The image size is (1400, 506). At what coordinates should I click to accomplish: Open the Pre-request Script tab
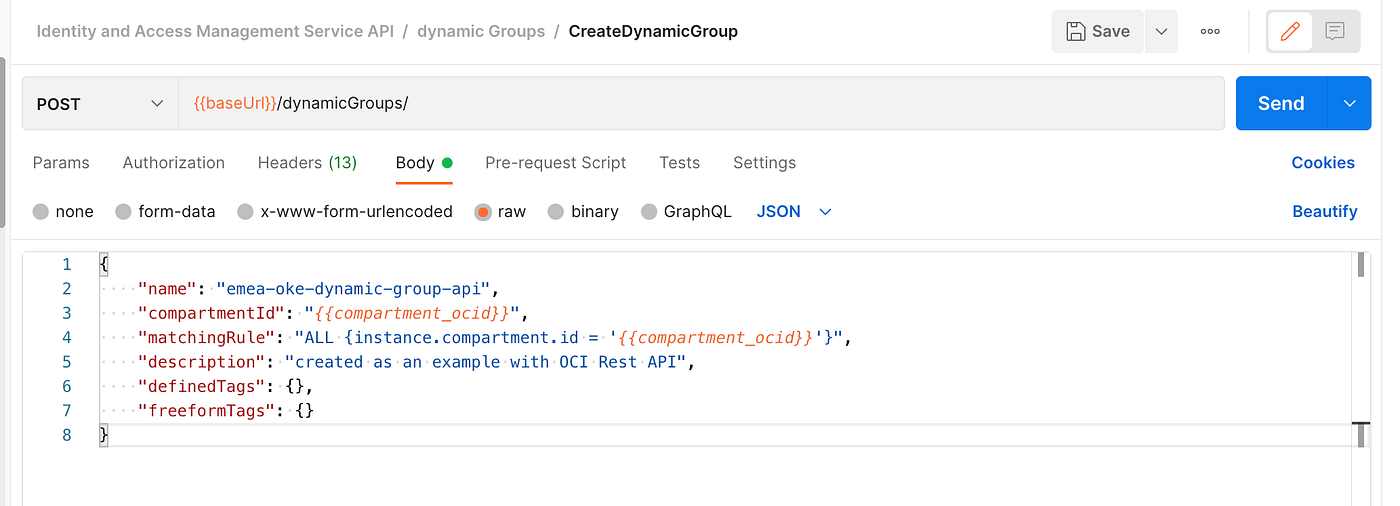coord(555,163)
